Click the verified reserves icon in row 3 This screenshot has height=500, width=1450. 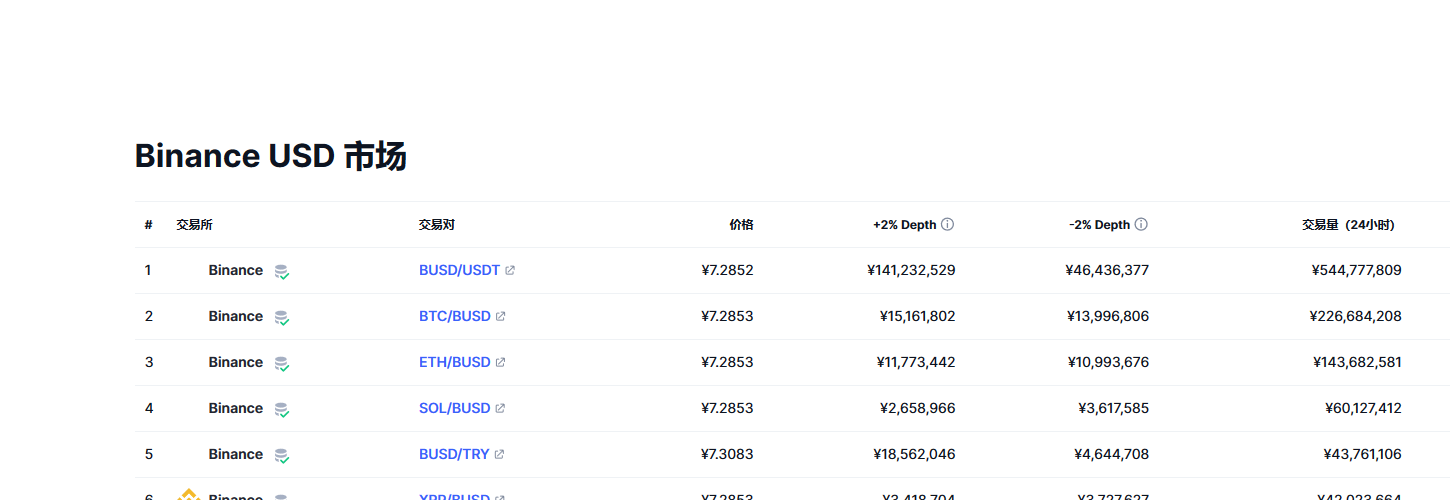282,363
